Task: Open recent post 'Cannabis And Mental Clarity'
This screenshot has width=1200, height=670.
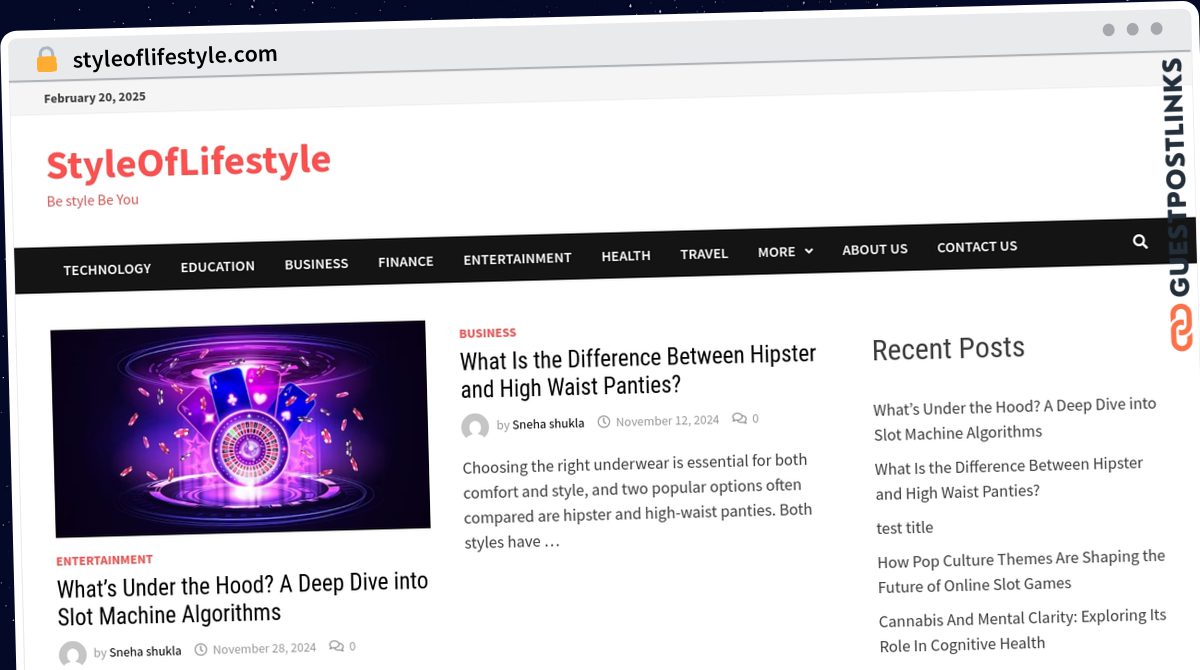Action: [1023, 631]
